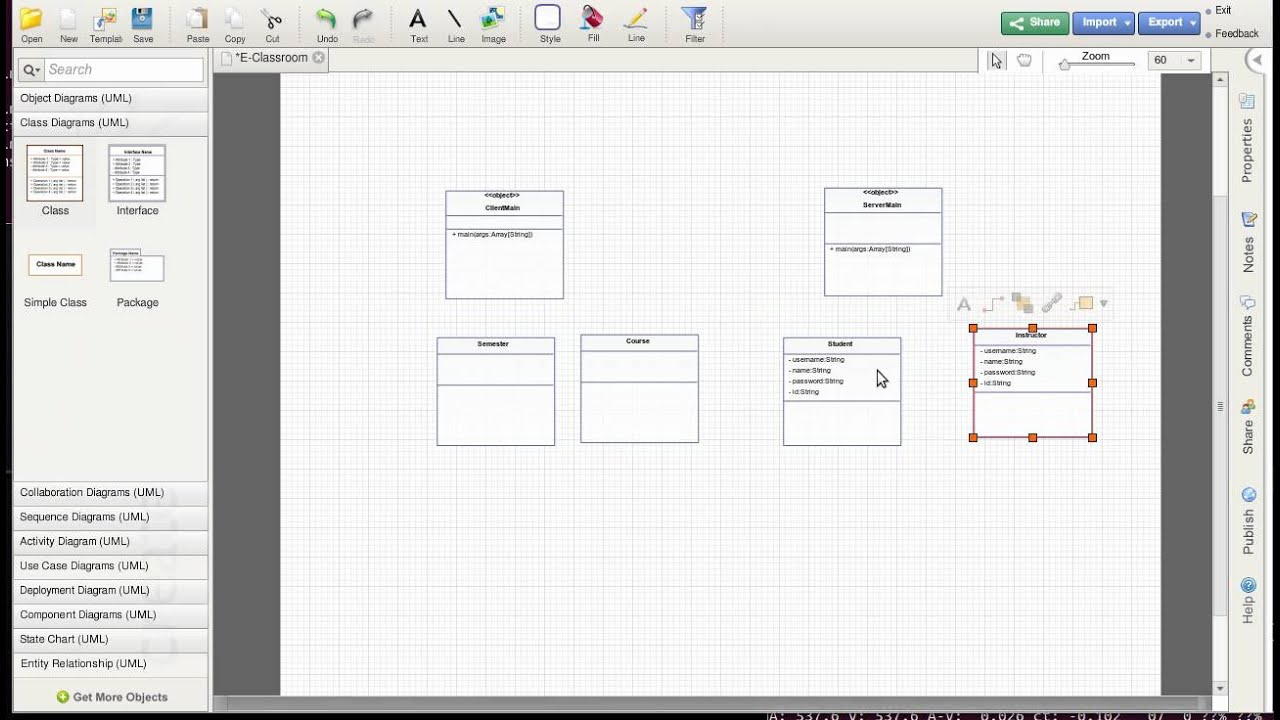The width and height of the screenshot is (1280, 720).
Task: Click the connector icon above Instructor class
Action: pyautogui.click(x=992, y=303)
